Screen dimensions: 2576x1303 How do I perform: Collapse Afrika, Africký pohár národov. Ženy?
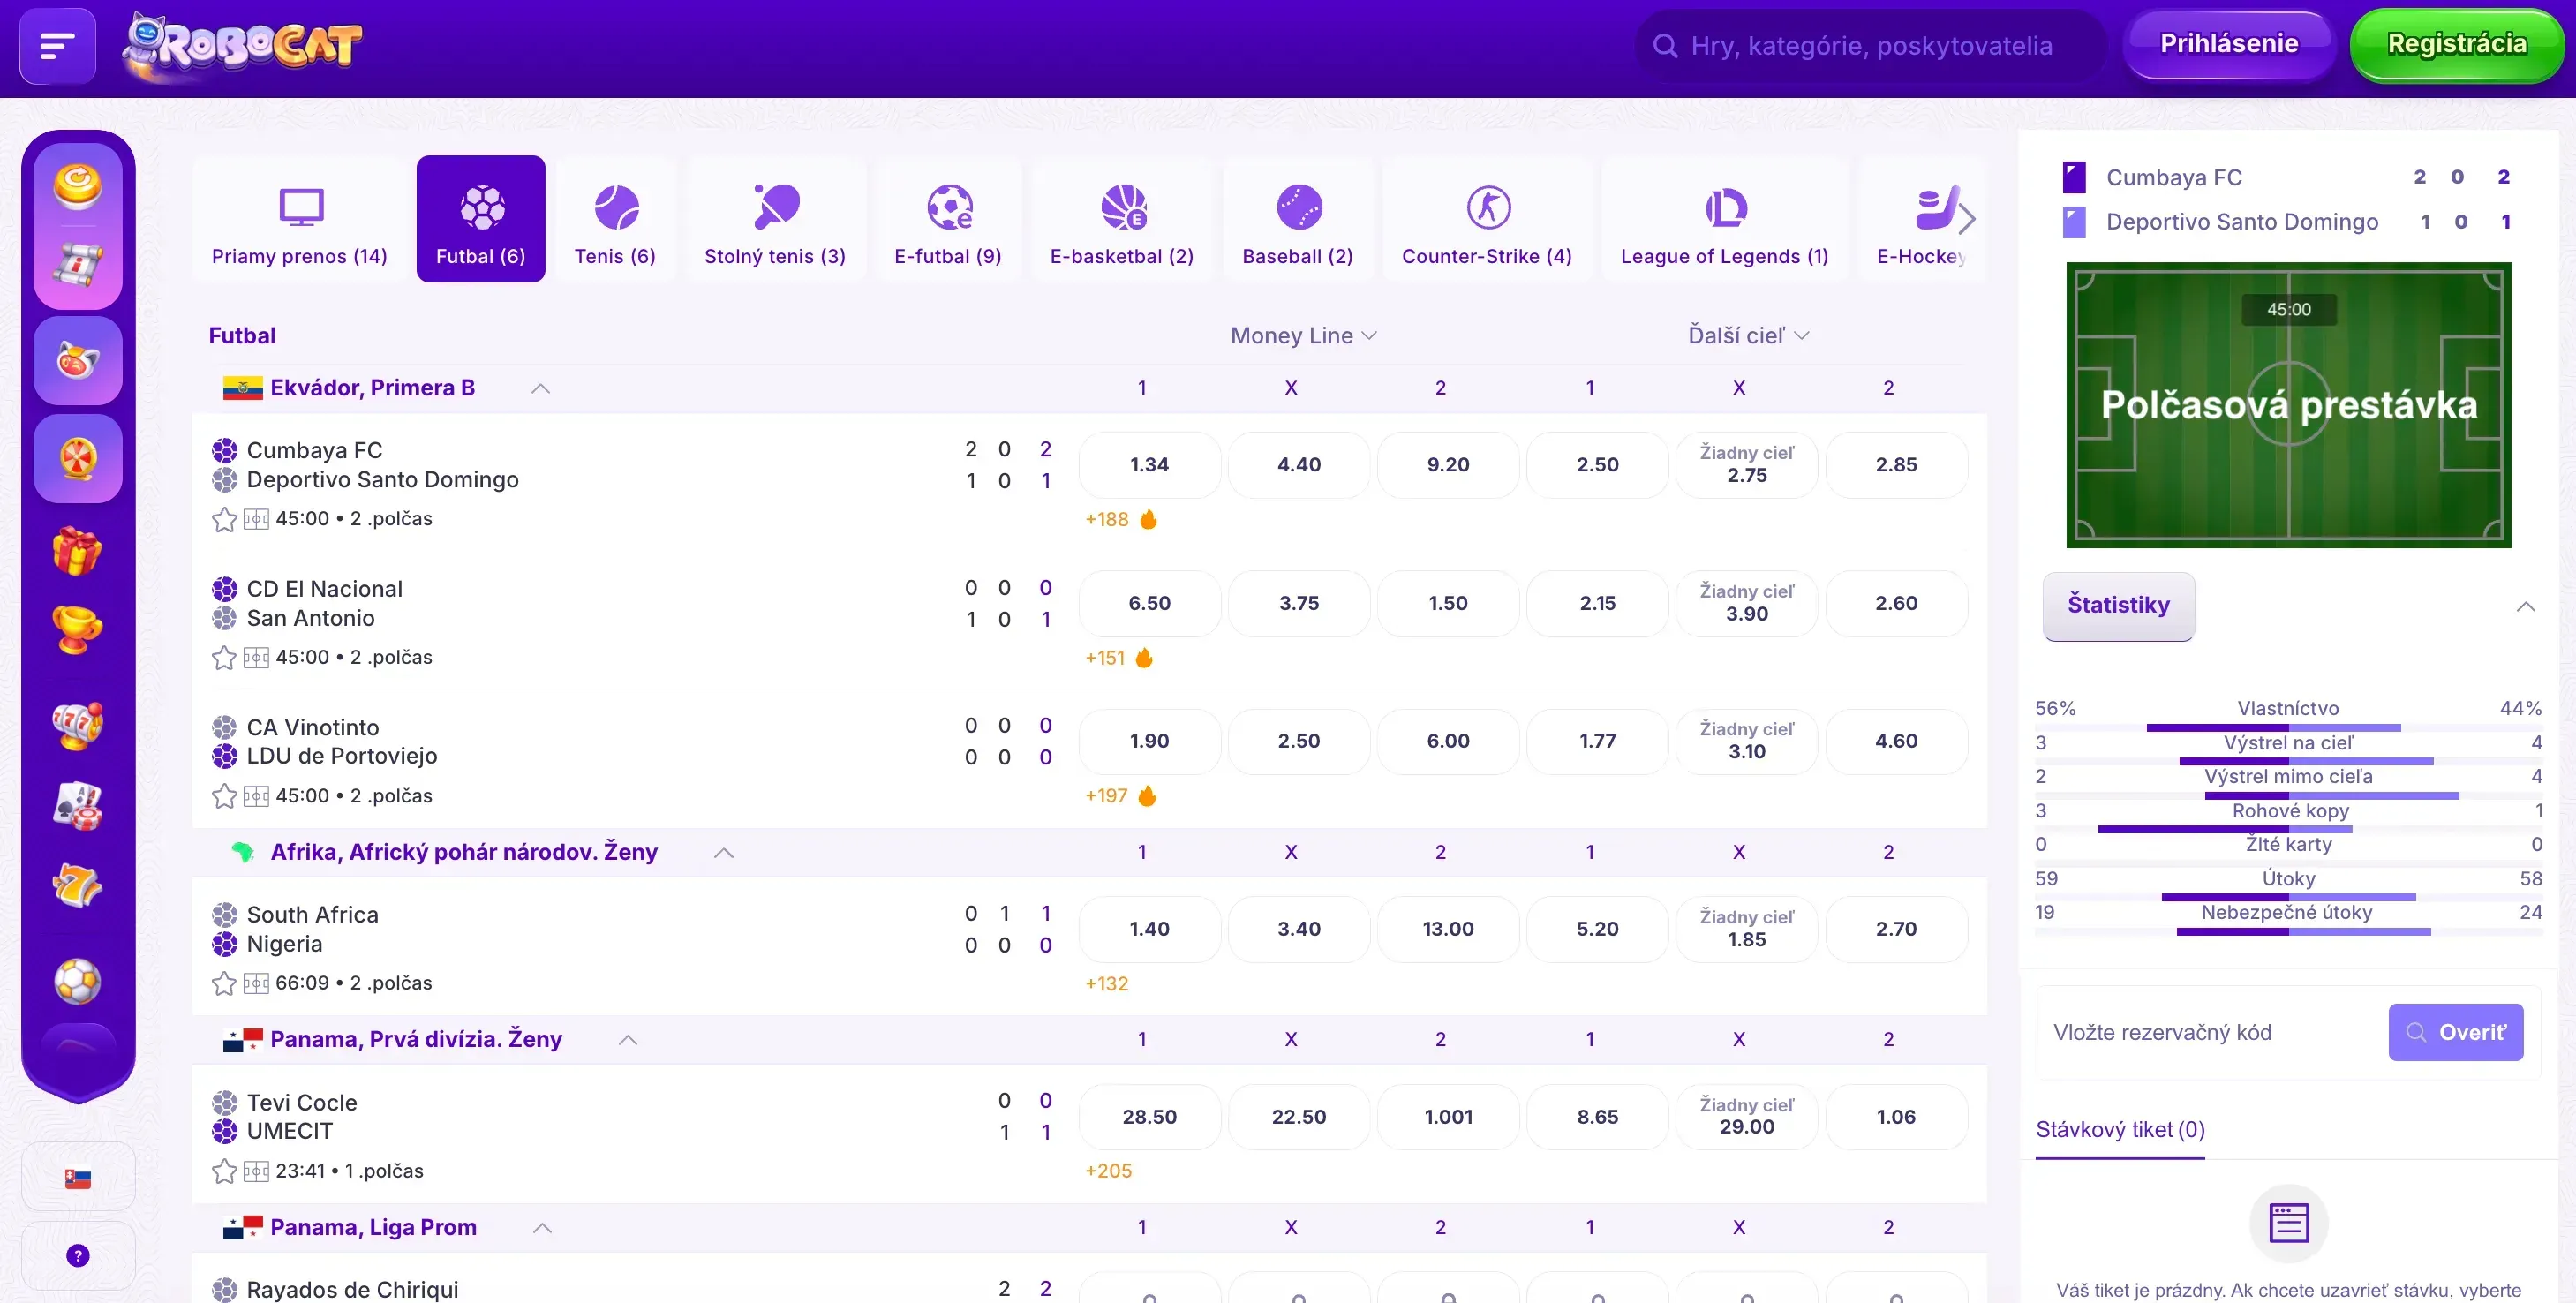pyautogui.click(x=724, y=853)
